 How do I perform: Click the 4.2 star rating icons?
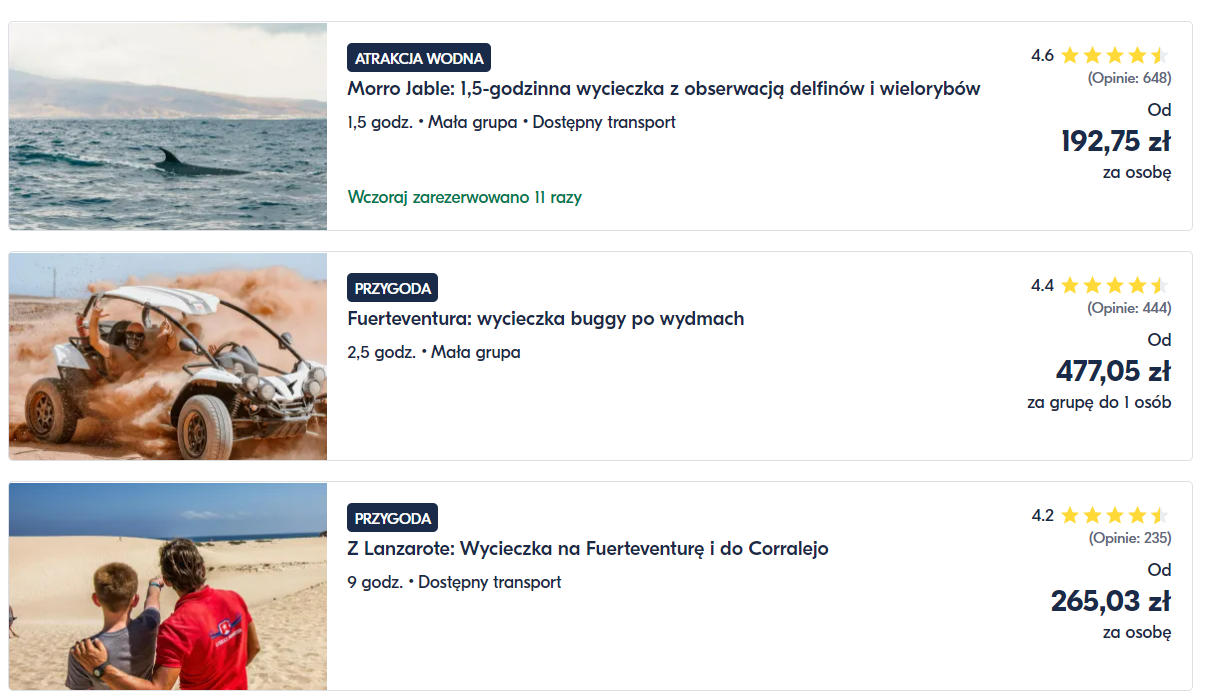tap(1115, 516)
